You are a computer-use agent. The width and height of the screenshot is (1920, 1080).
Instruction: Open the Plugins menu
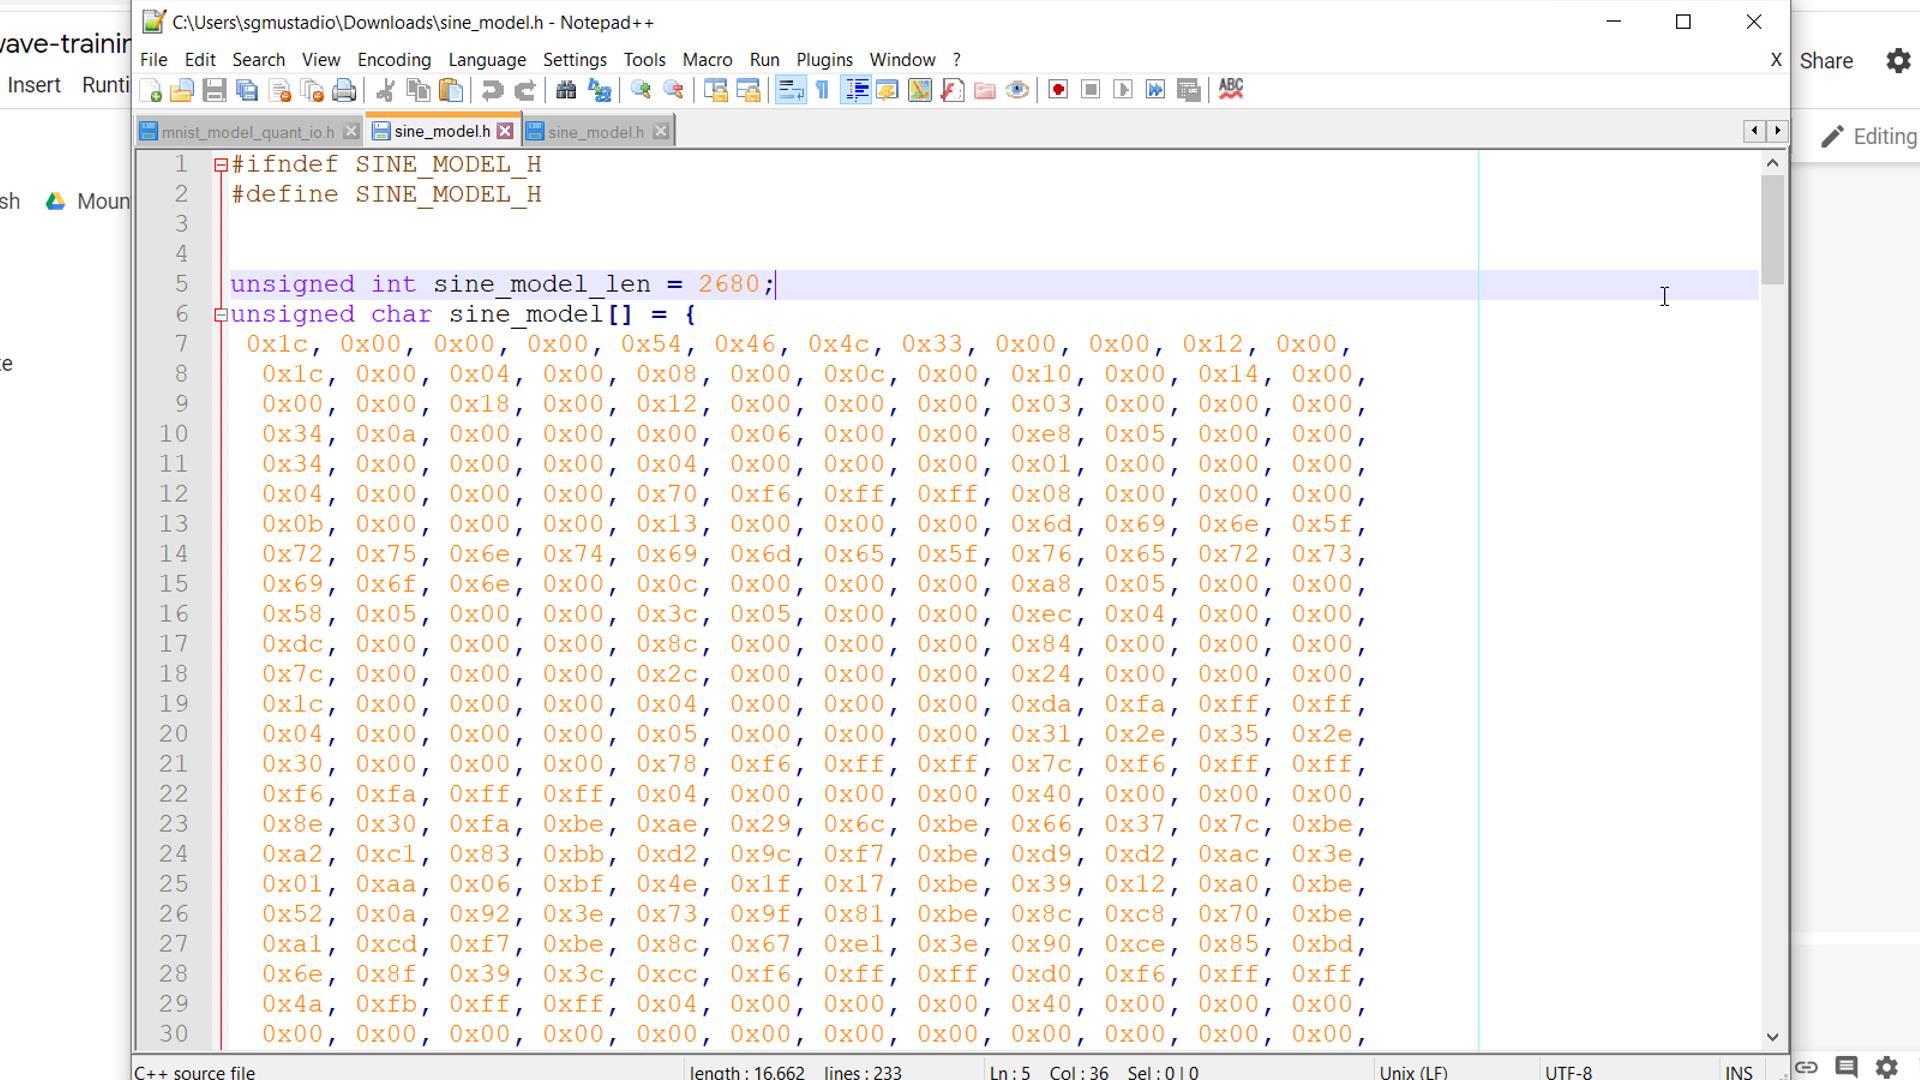[x=824, y=60]
